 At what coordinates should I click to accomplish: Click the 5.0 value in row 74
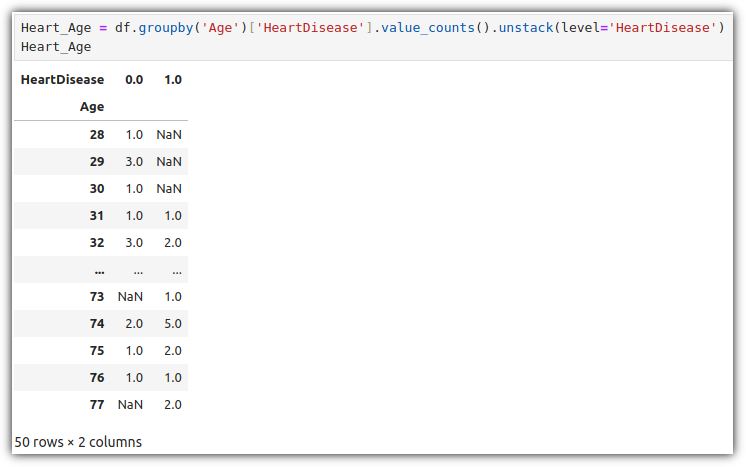point(173,324)
